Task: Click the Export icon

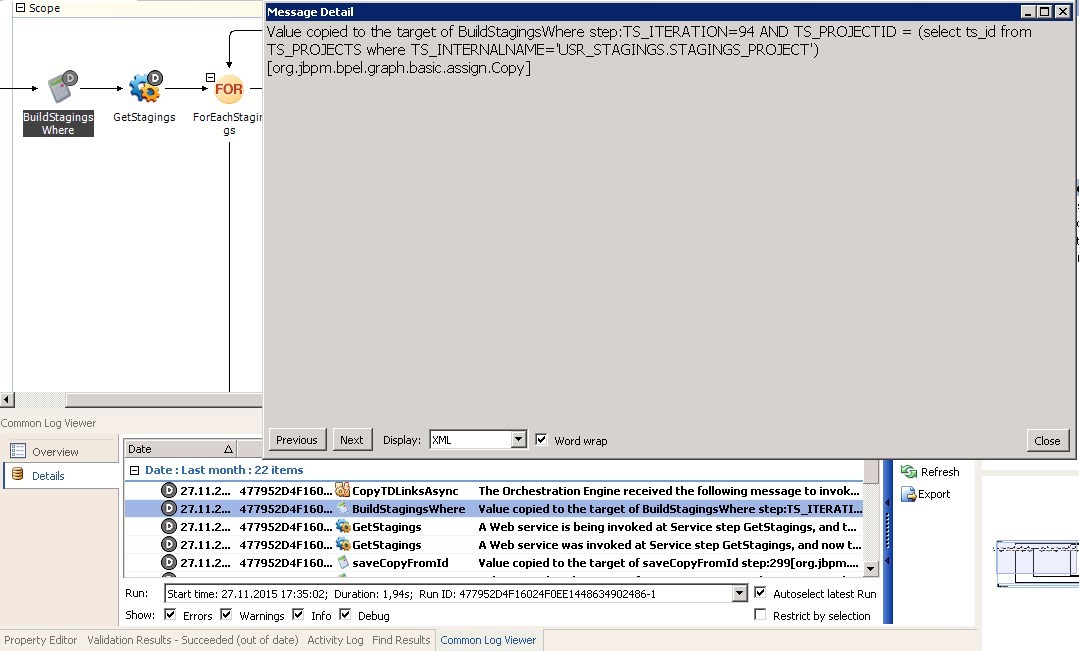Action: tap(908, 493)
